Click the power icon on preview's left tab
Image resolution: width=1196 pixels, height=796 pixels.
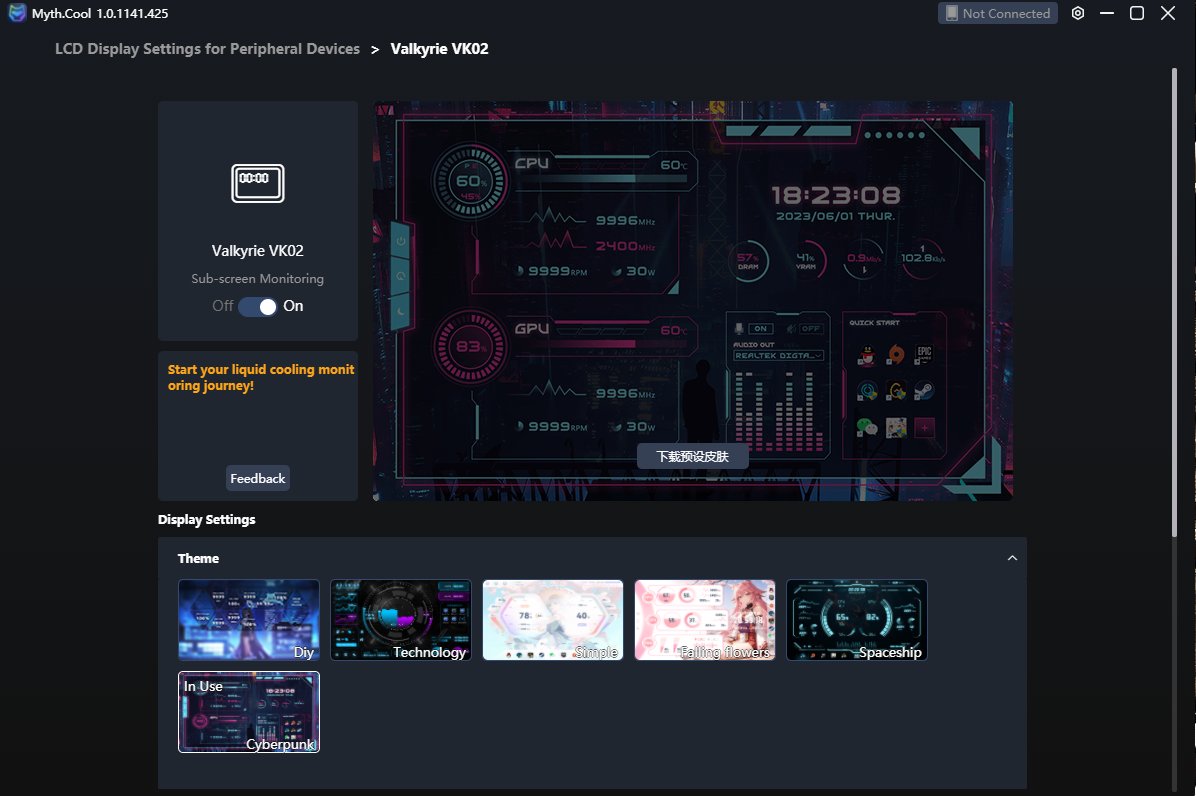(401, 241)
